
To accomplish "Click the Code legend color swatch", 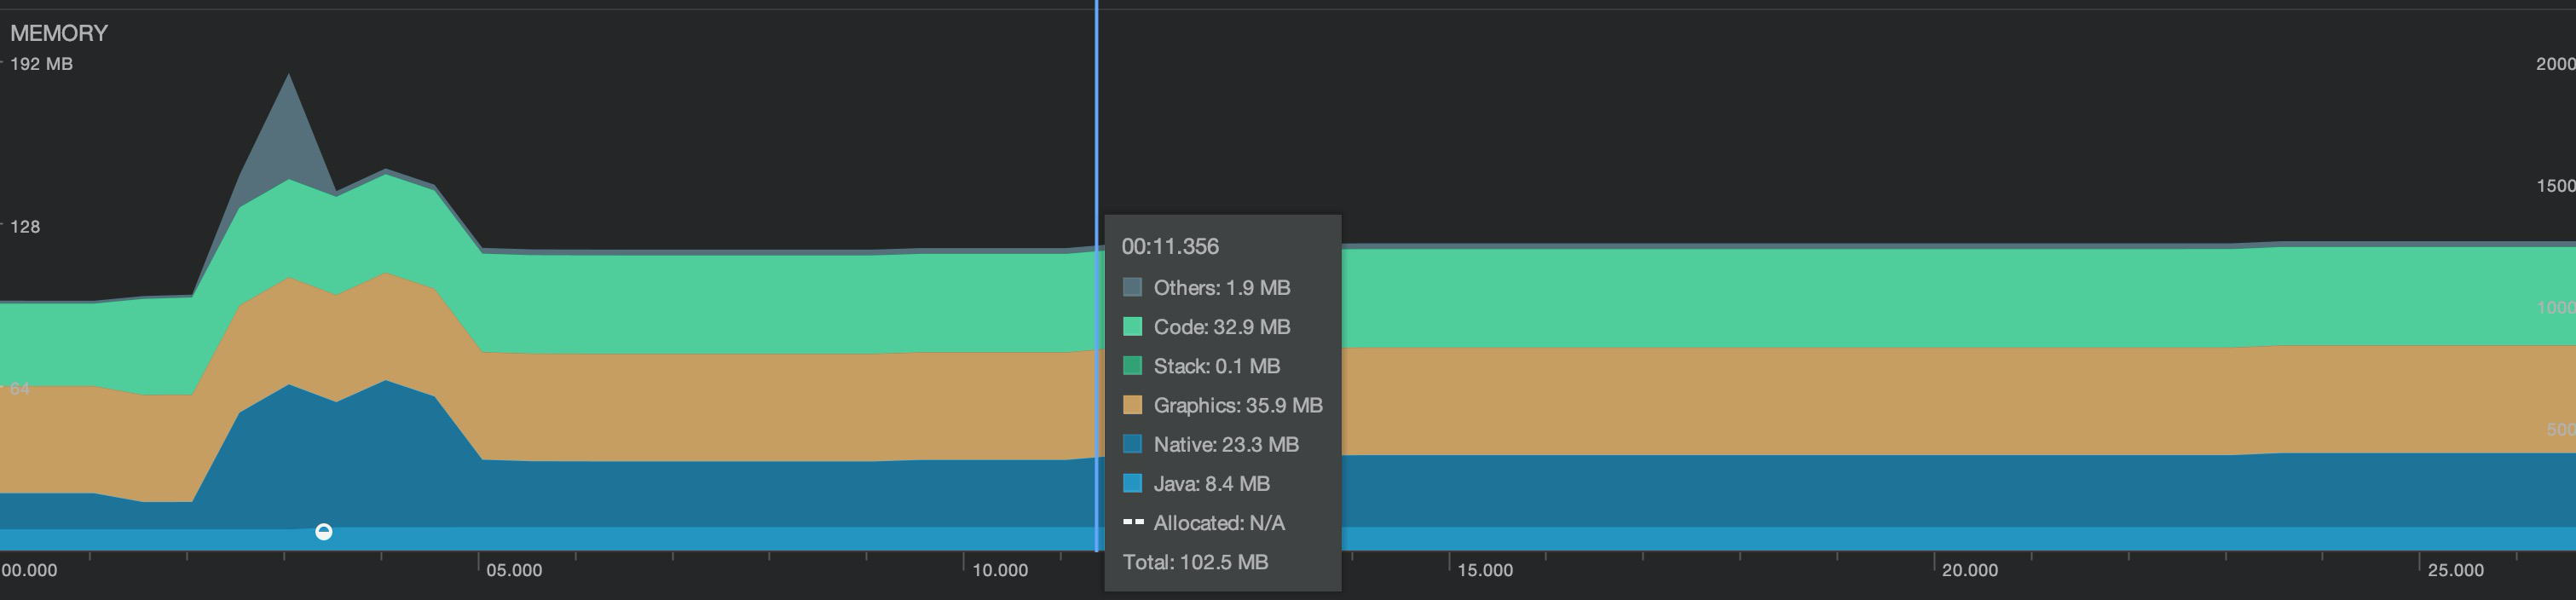I will pos(1132,327).
